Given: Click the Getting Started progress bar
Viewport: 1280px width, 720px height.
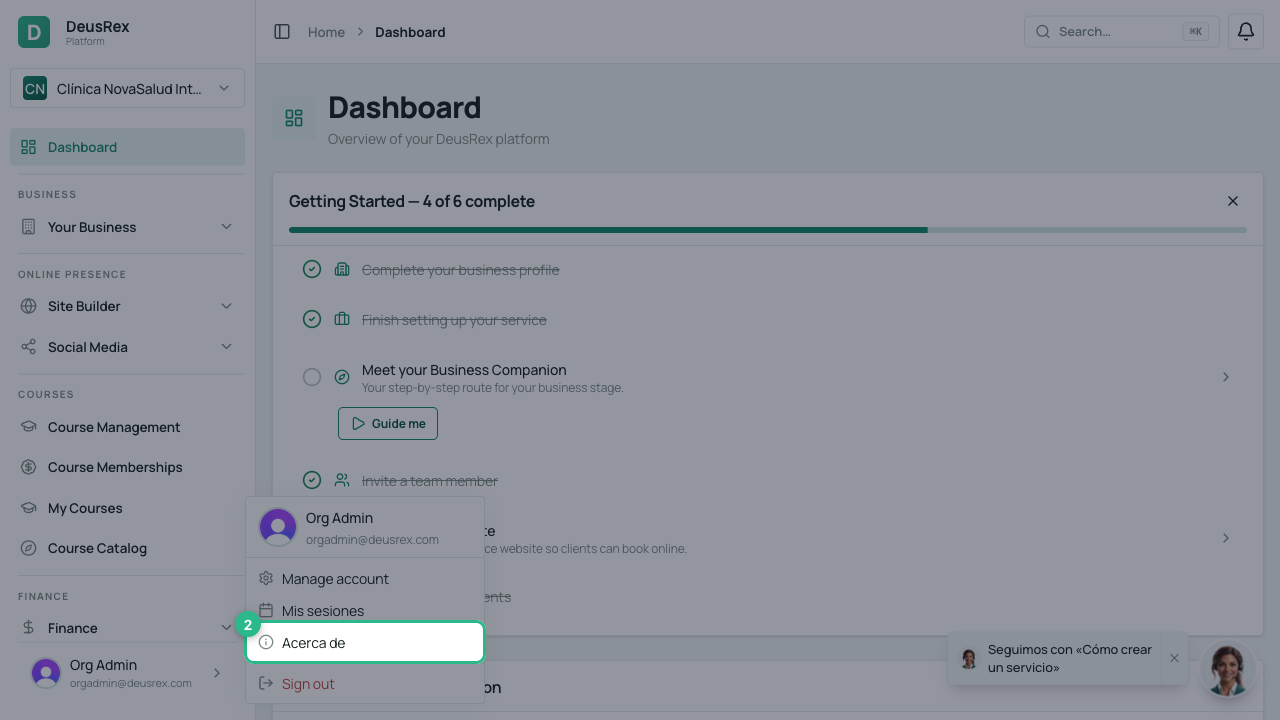Looking at the screenshot, I should [x=768, y=230].
